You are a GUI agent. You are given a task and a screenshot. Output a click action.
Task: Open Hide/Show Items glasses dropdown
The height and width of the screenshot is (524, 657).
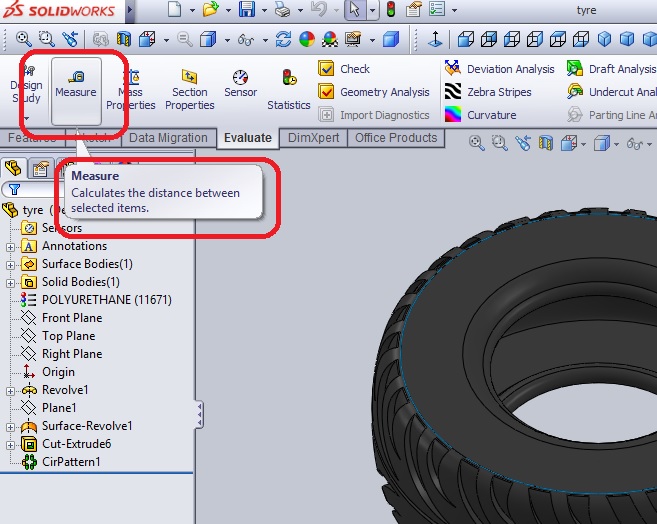(x=265, y=40)
